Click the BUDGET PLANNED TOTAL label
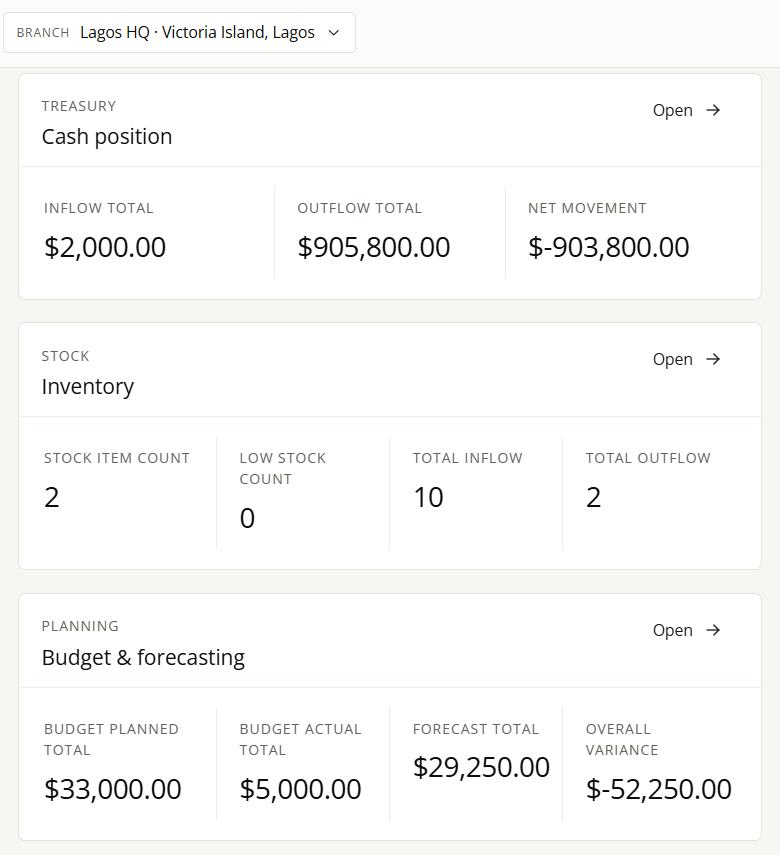The height and width of the screenshot is (855, 780). [x=111, y=739]
